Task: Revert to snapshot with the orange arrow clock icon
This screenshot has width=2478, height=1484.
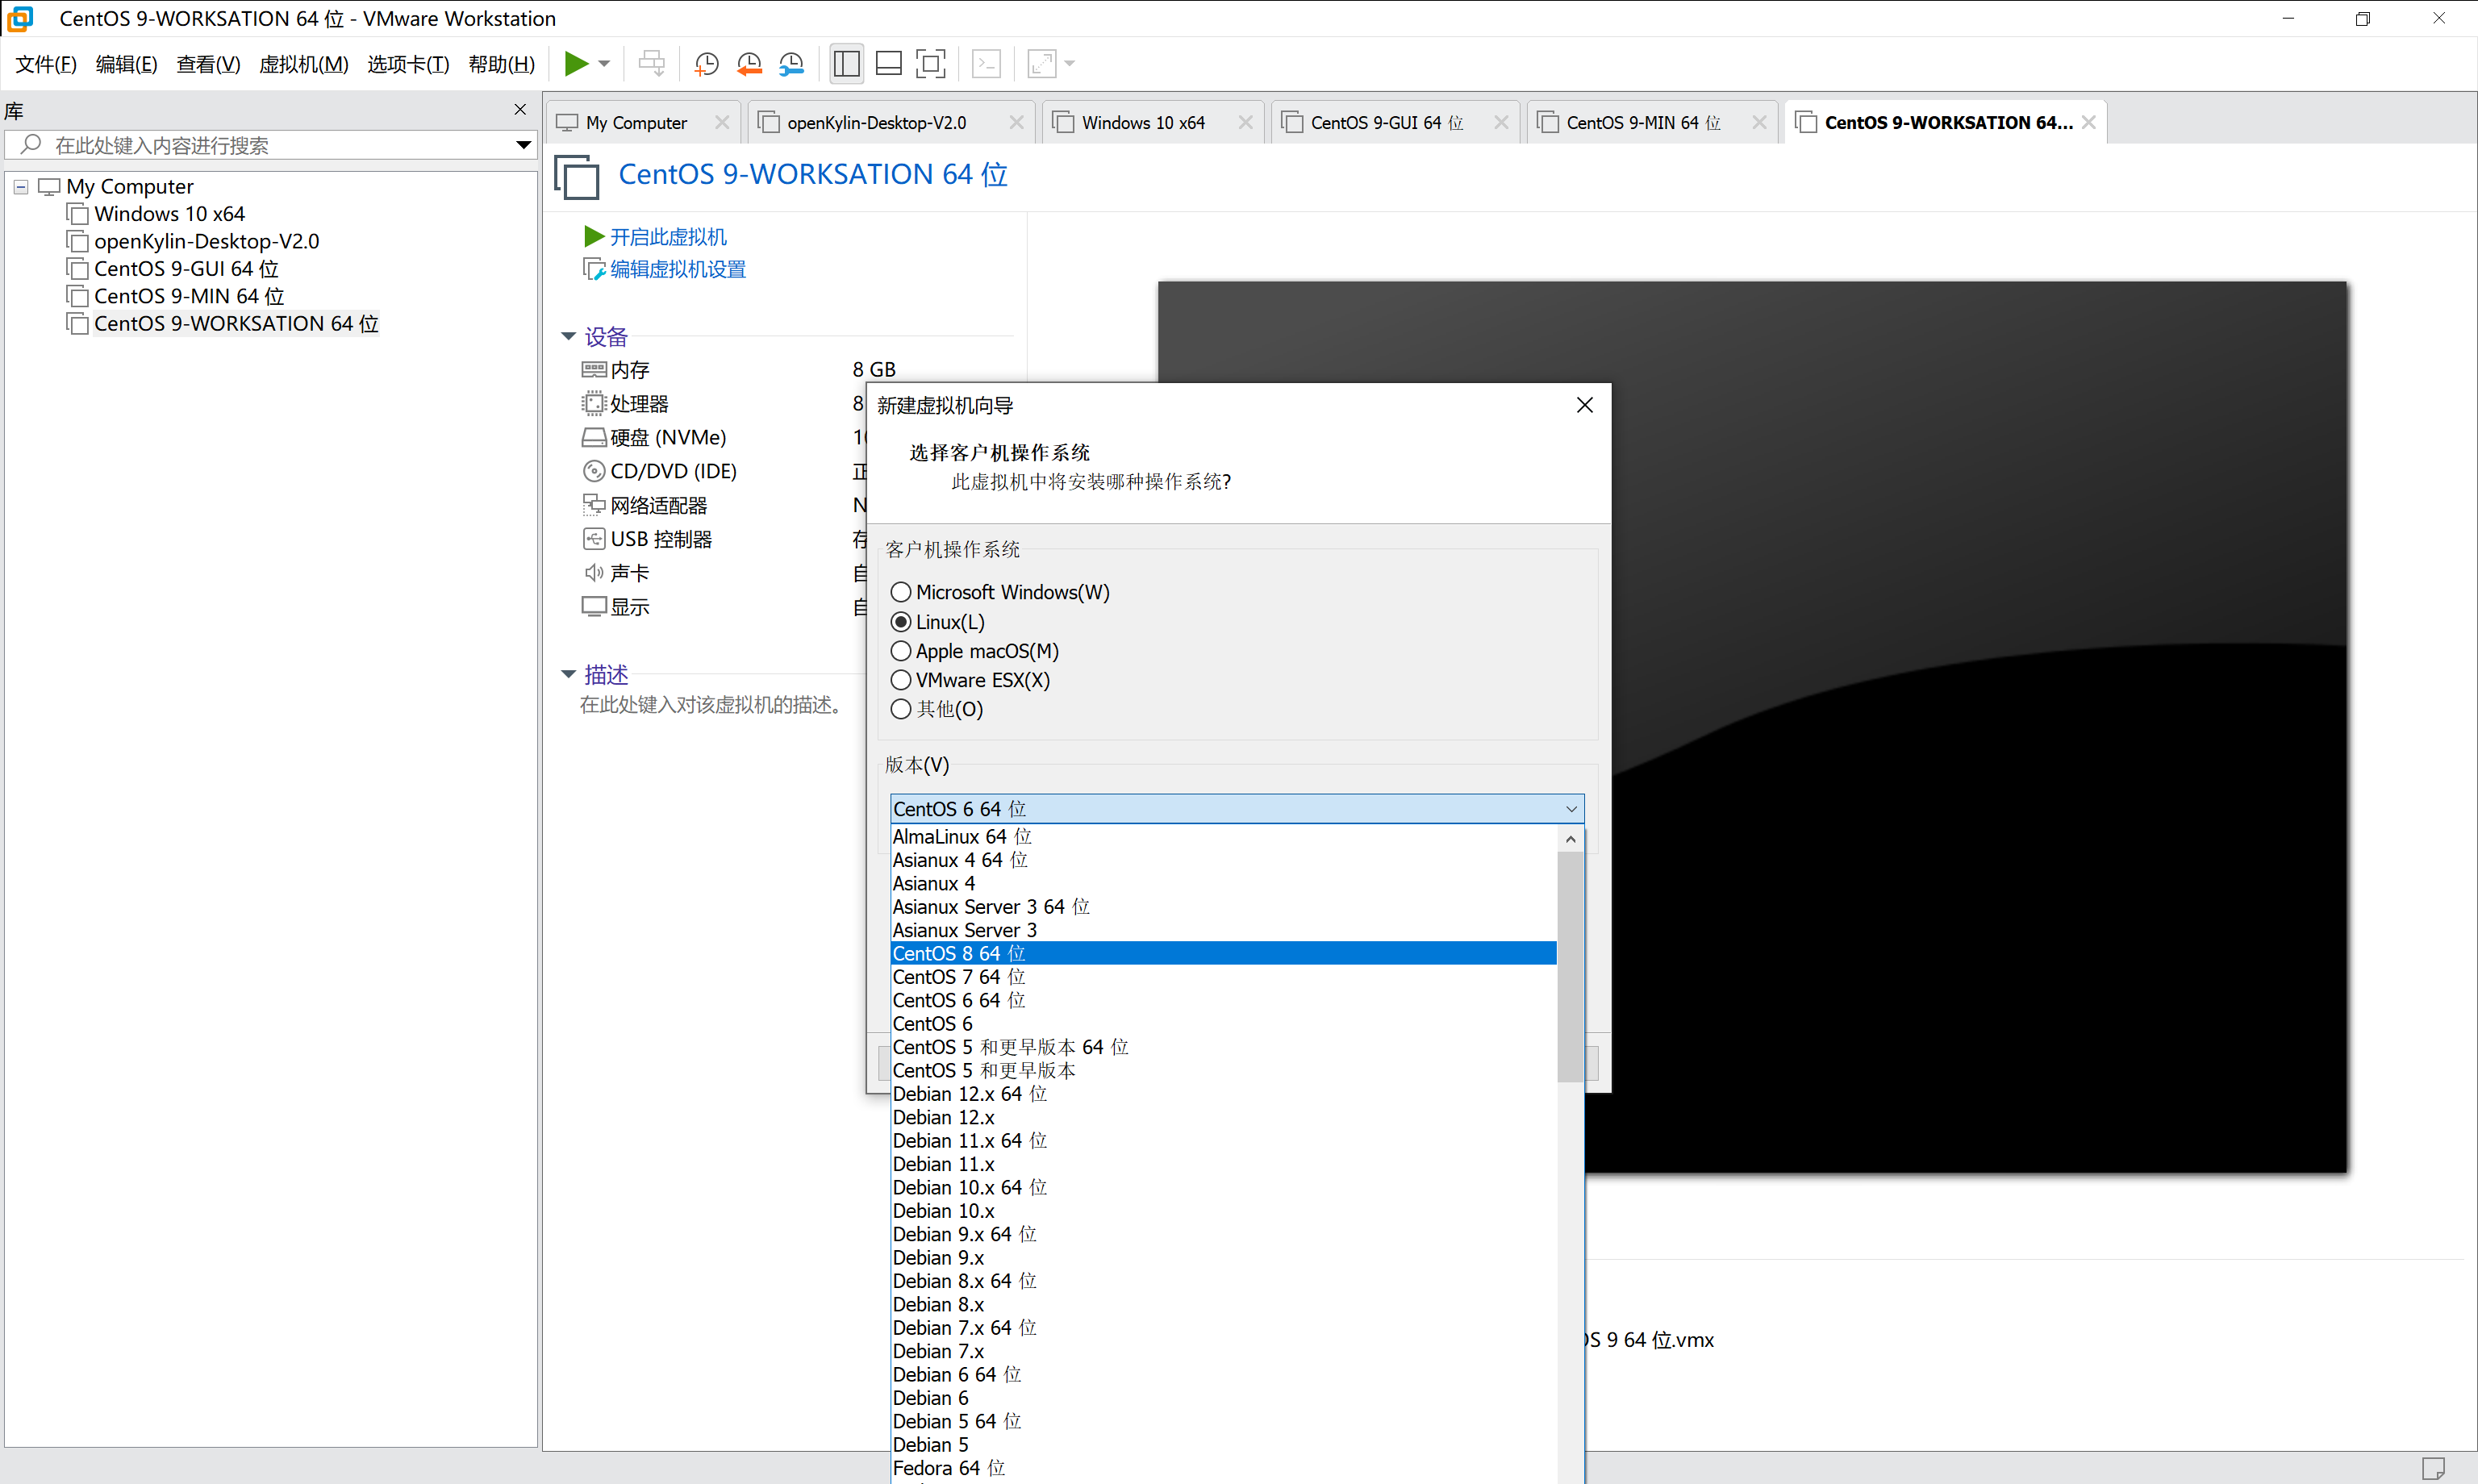Action: point(749,64)
